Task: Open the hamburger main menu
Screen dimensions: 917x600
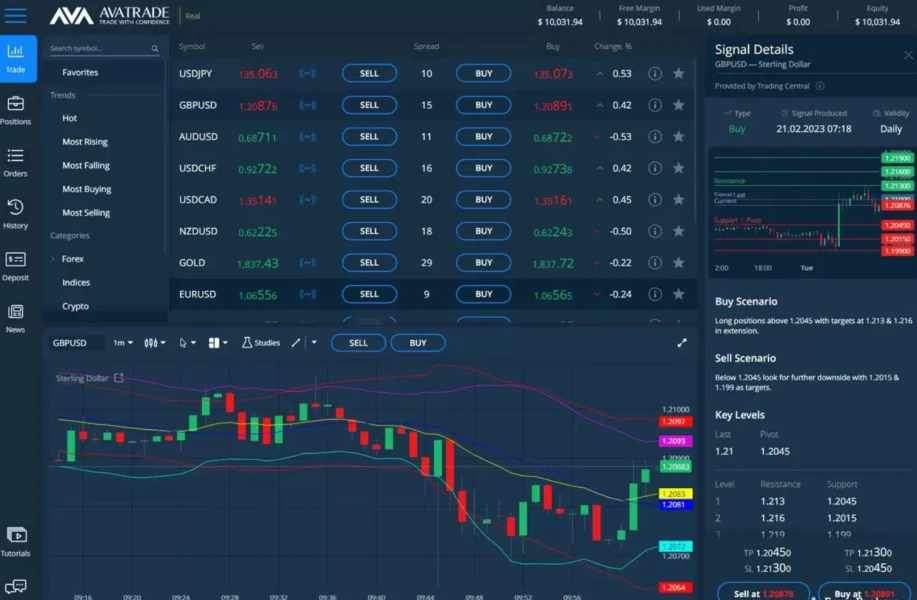Action: click(15, 16)
